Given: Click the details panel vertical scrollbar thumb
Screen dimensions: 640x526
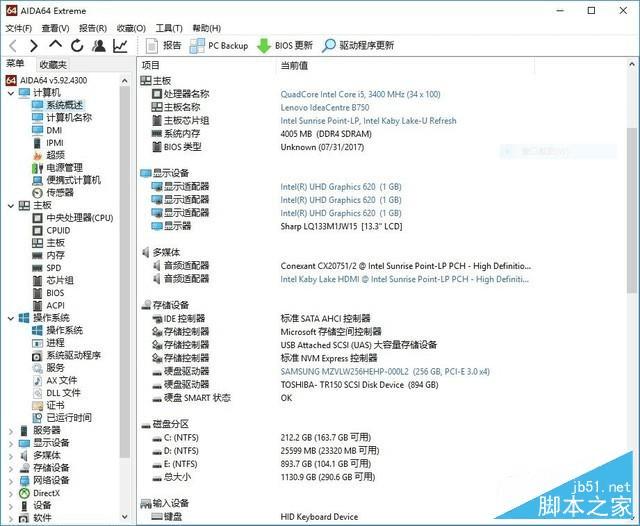Looking at the screenshot, I should pos(632,210).
